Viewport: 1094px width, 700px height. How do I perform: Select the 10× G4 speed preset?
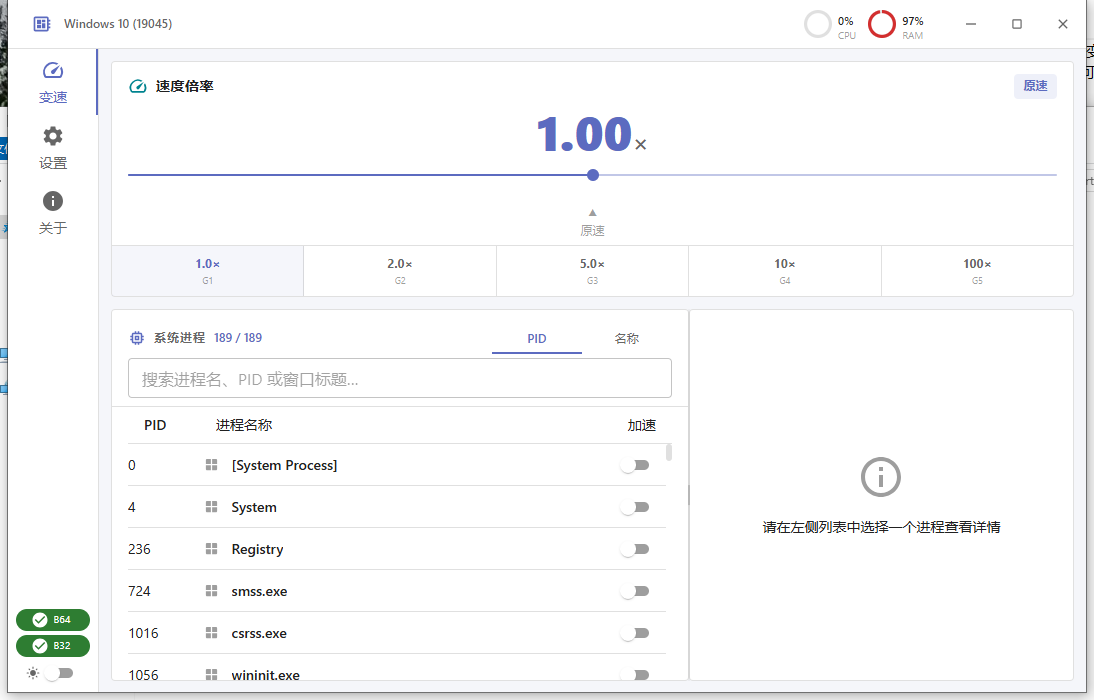[x=785, y=271]
